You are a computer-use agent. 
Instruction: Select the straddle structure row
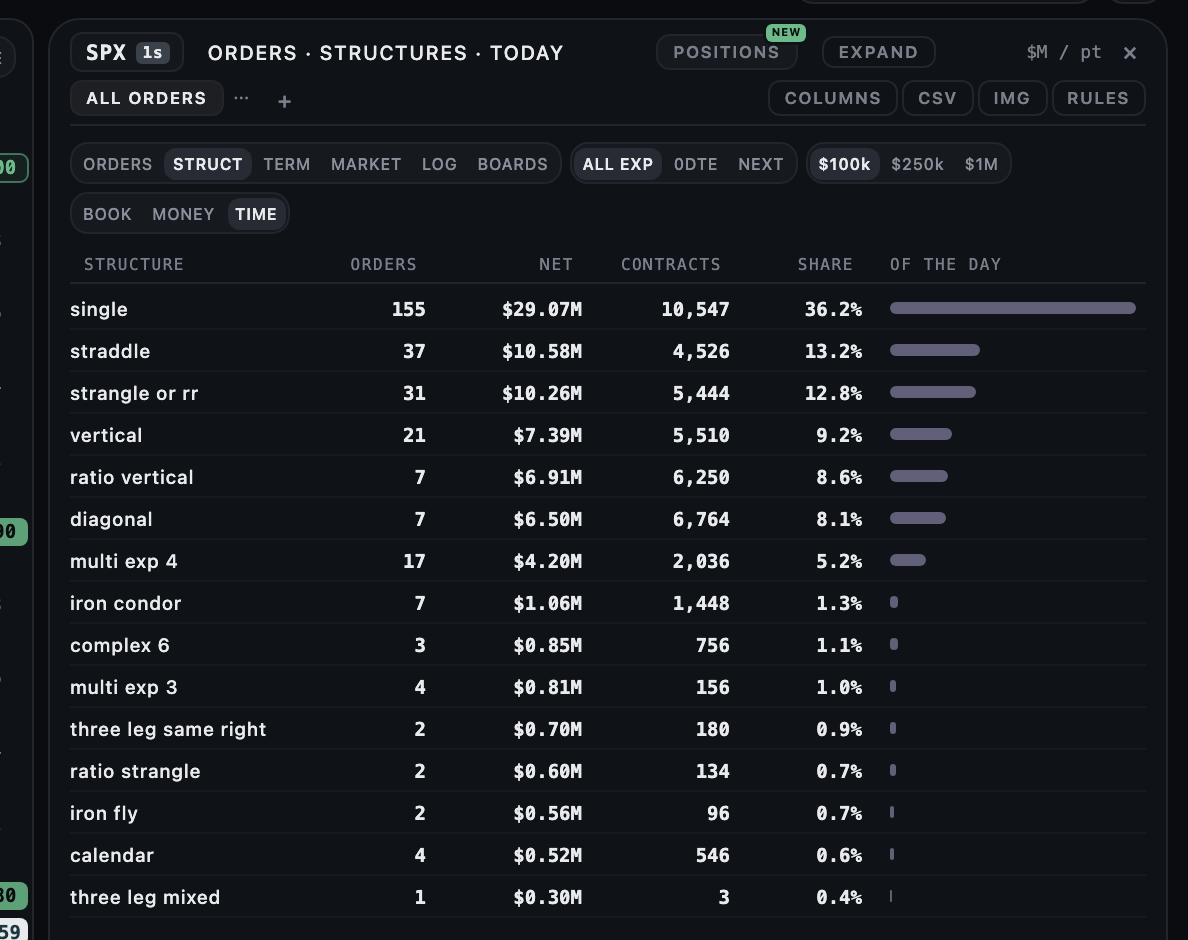608,351
